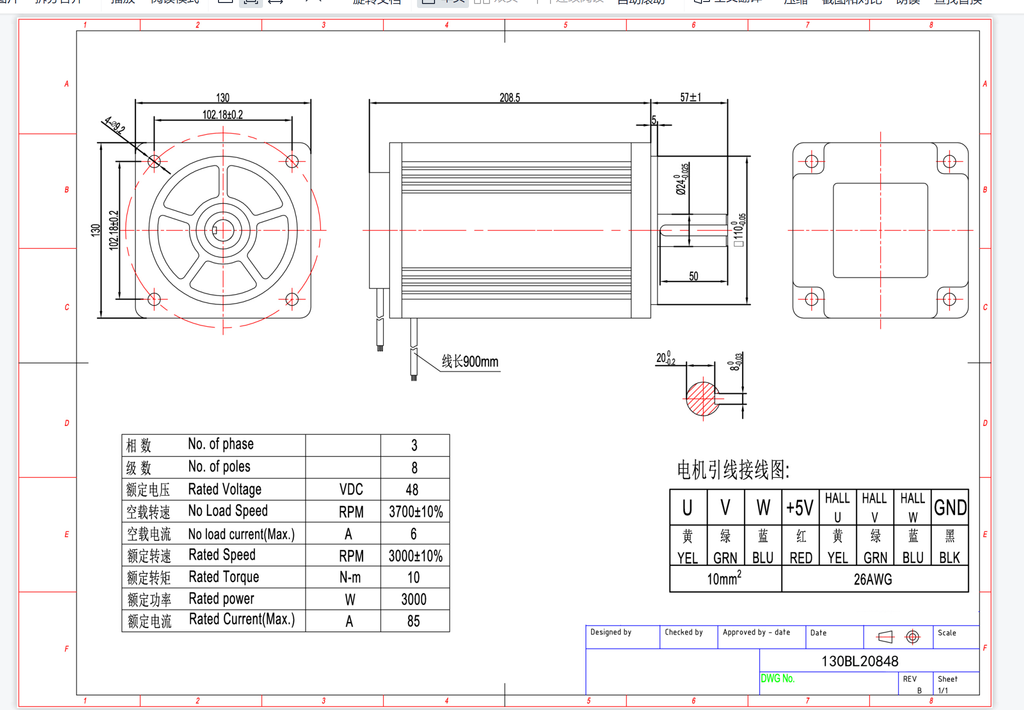Viewport: 1024px width, 710px height.
Task: Click the model number 130BL20848
Action: coord(859,661)
